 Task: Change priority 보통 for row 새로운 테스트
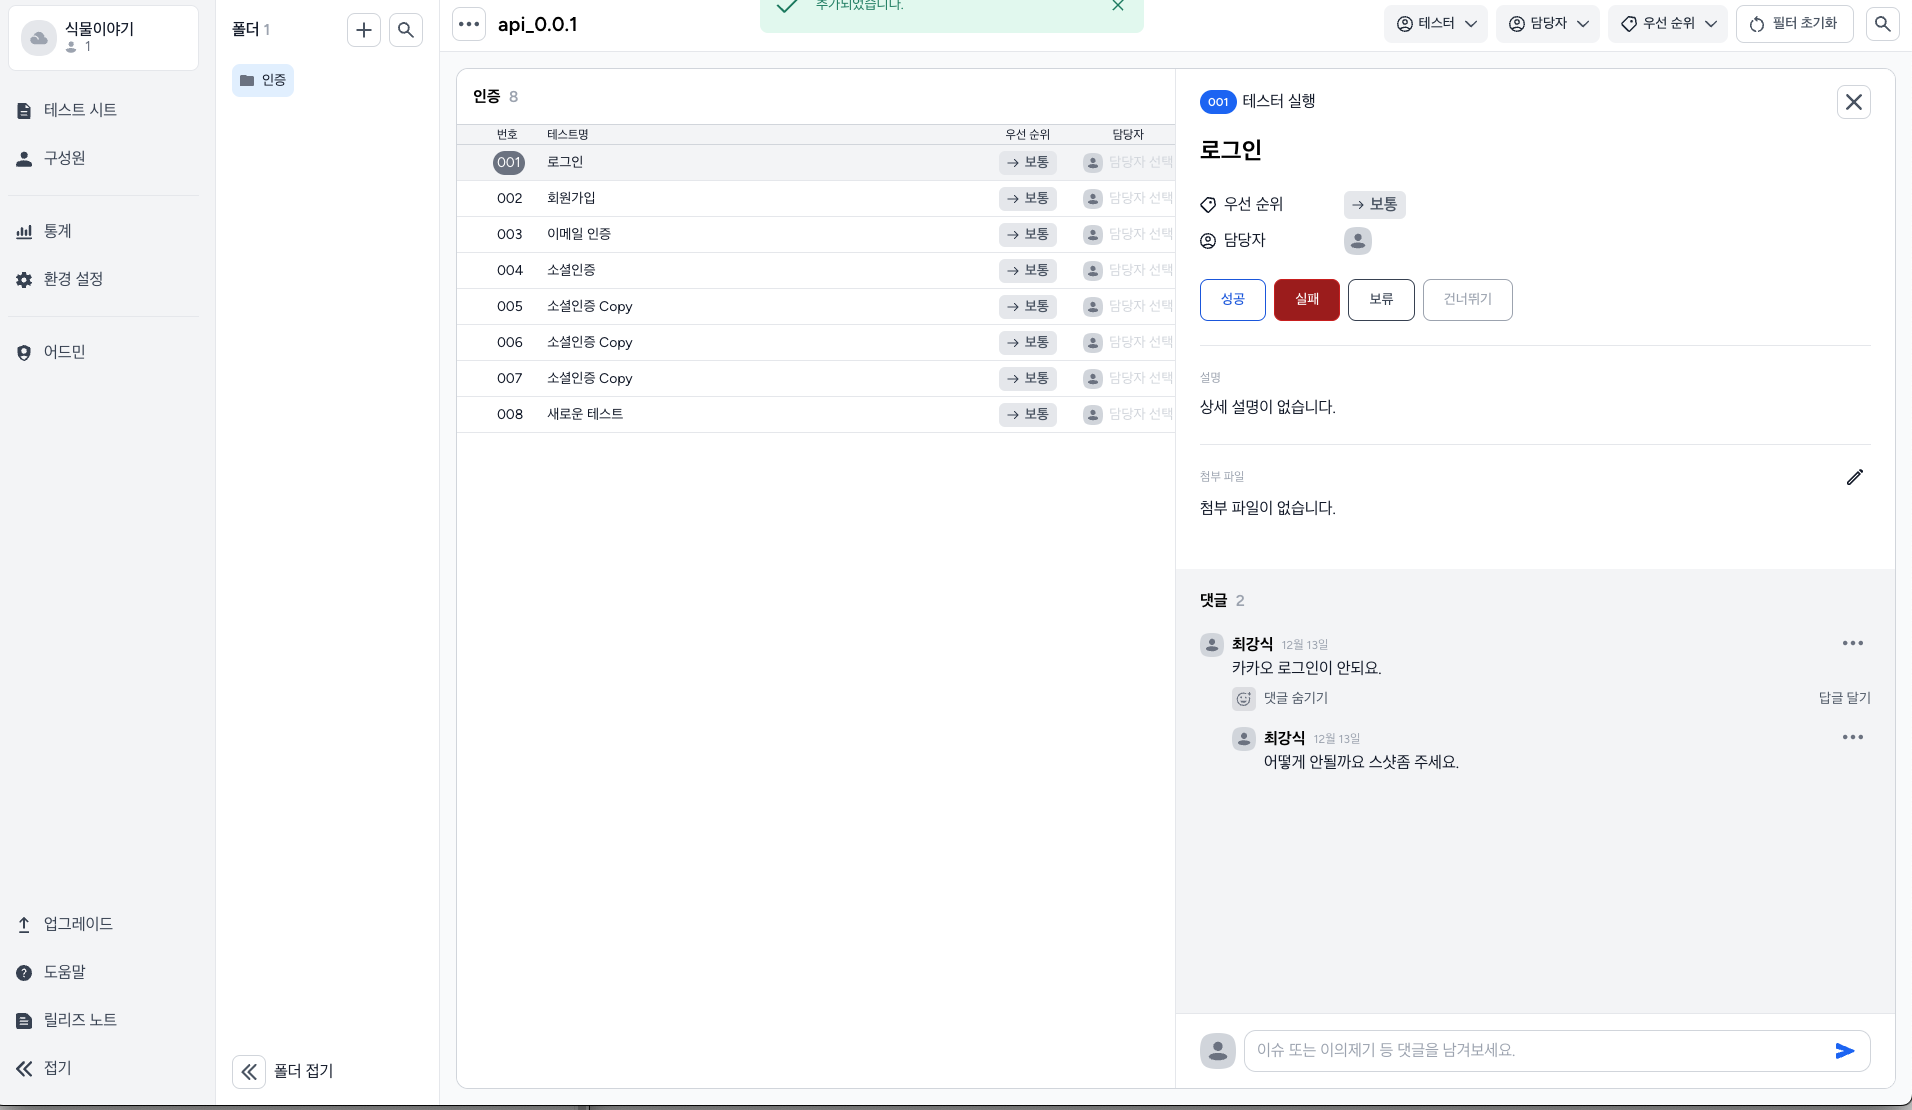click(x=1028, y=414)
